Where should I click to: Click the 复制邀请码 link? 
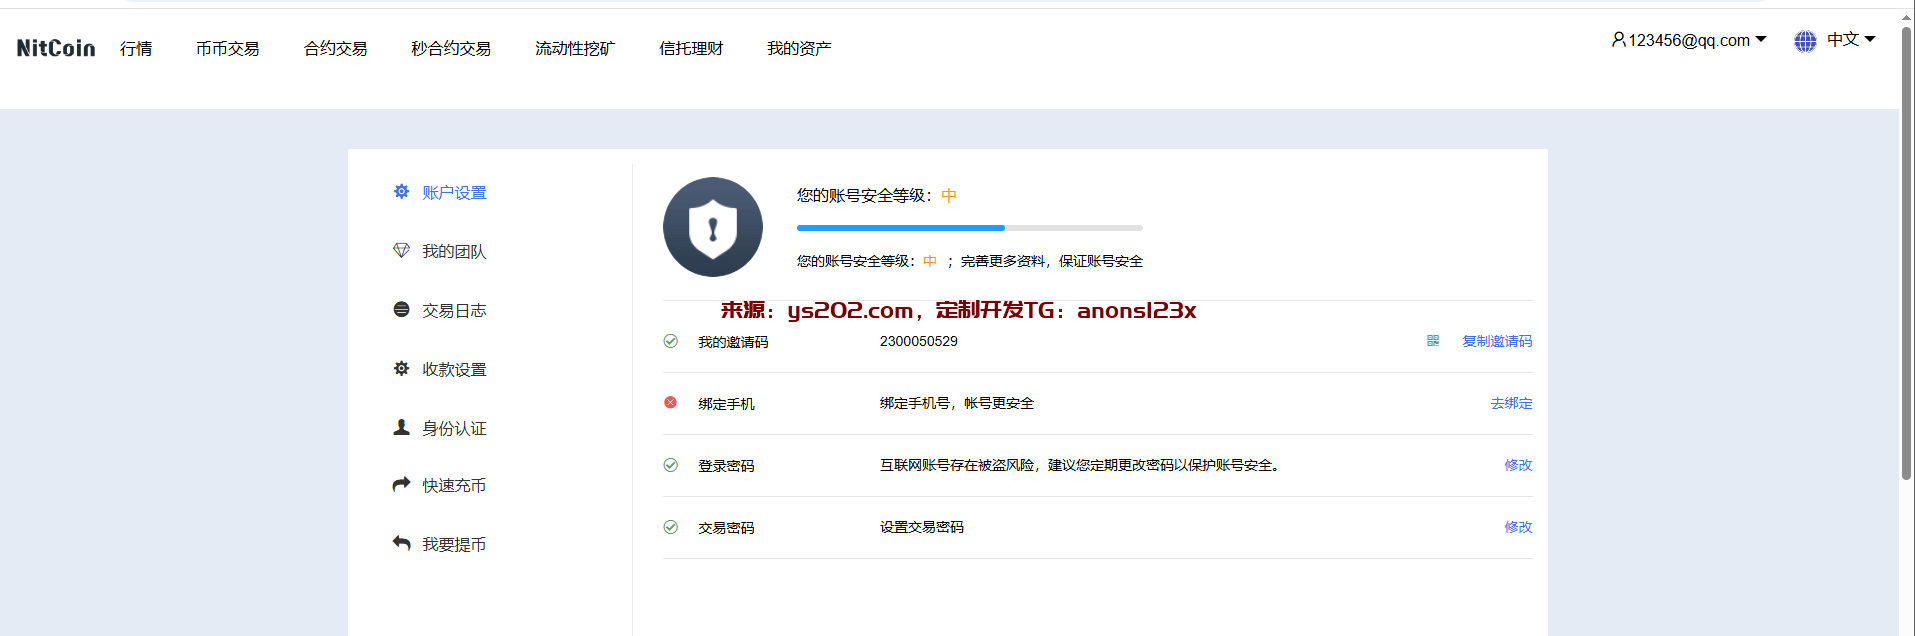click(x=1497, y=341)
